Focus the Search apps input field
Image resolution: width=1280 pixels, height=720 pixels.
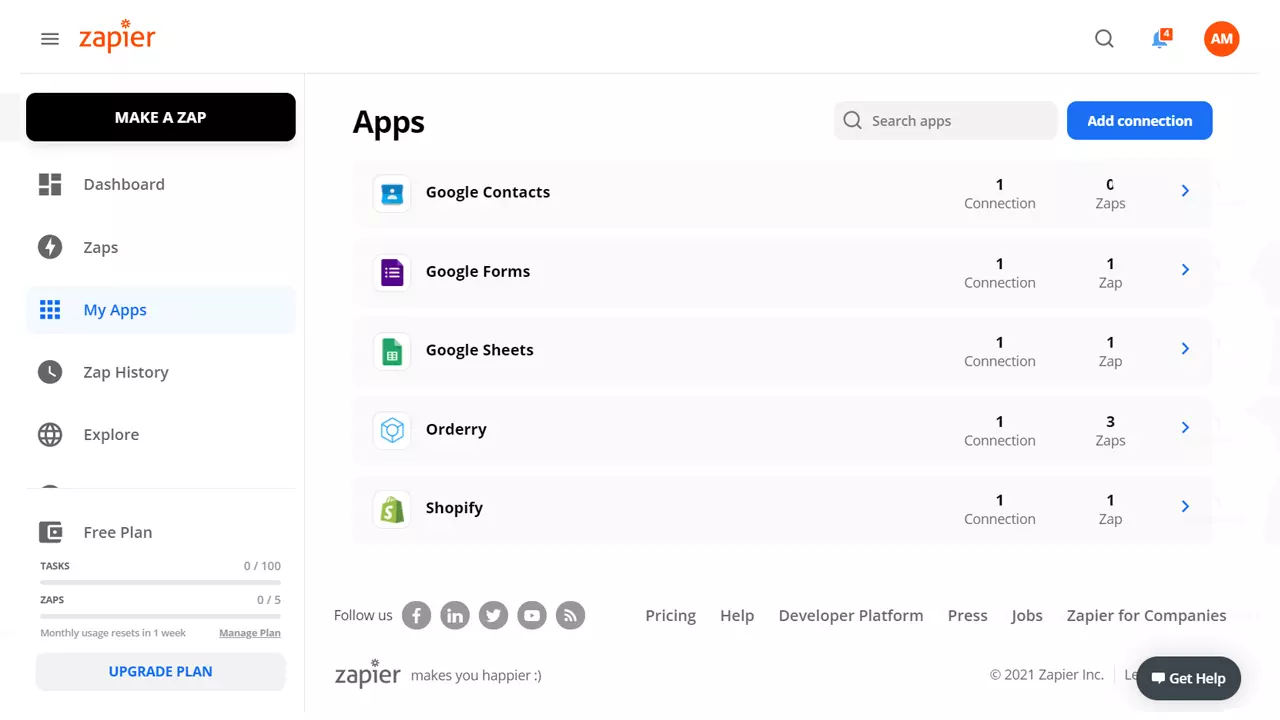945,121
